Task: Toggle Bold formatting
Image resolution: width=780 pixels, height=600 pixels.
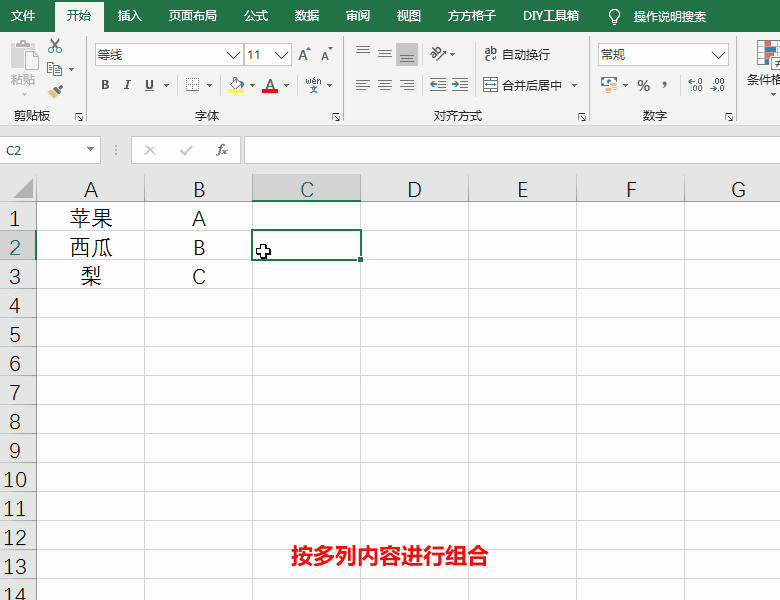Action: click(x=105, y=85)
